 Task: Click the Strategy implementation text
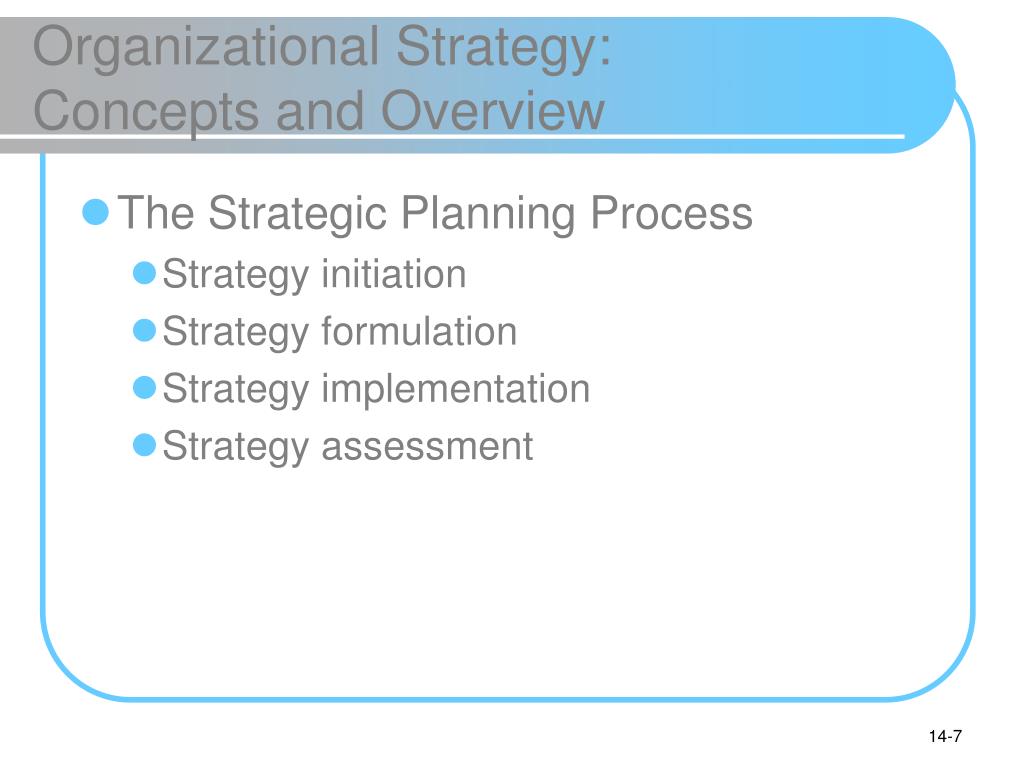pyautogui.click(x=376, y=389)
